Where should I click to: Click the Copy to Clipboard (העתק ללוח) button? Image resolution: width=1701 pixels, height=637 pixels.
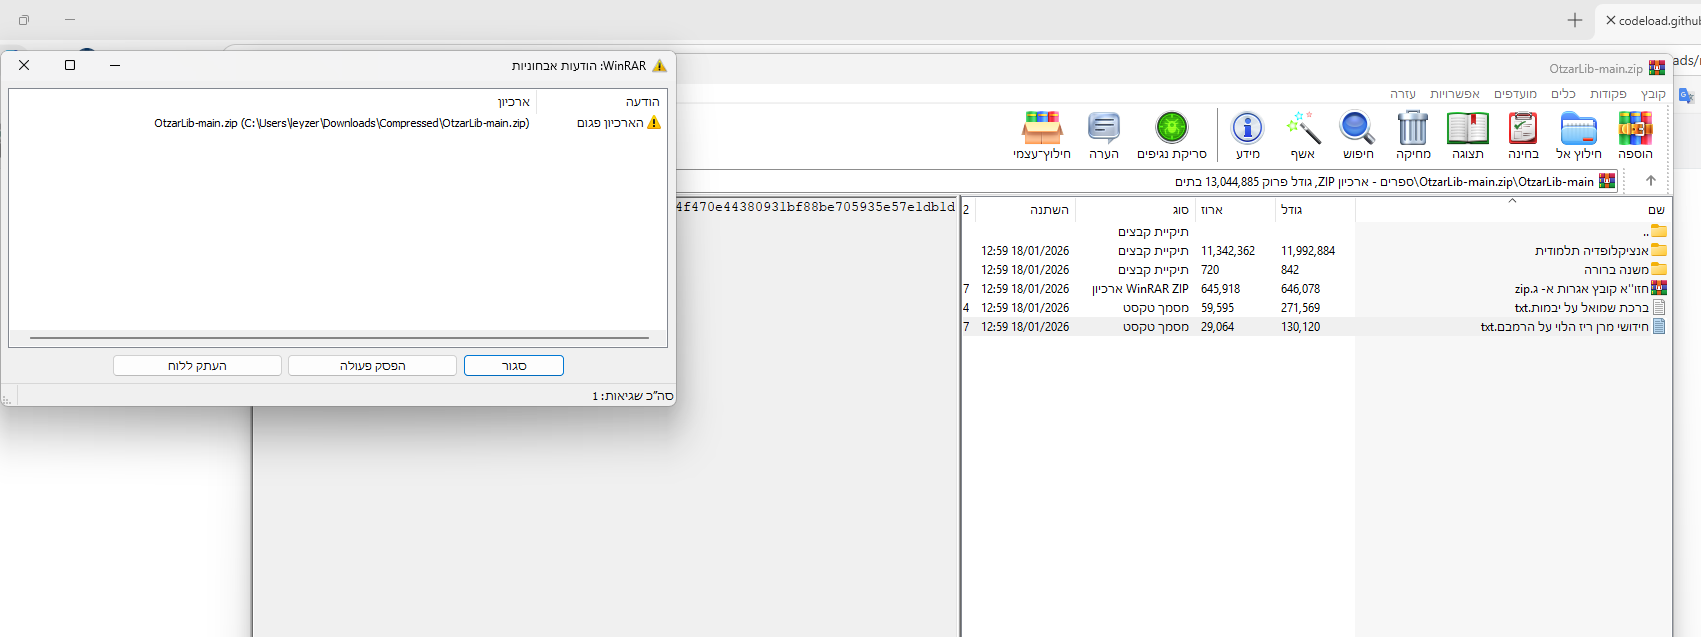click(x=197, y=366)
